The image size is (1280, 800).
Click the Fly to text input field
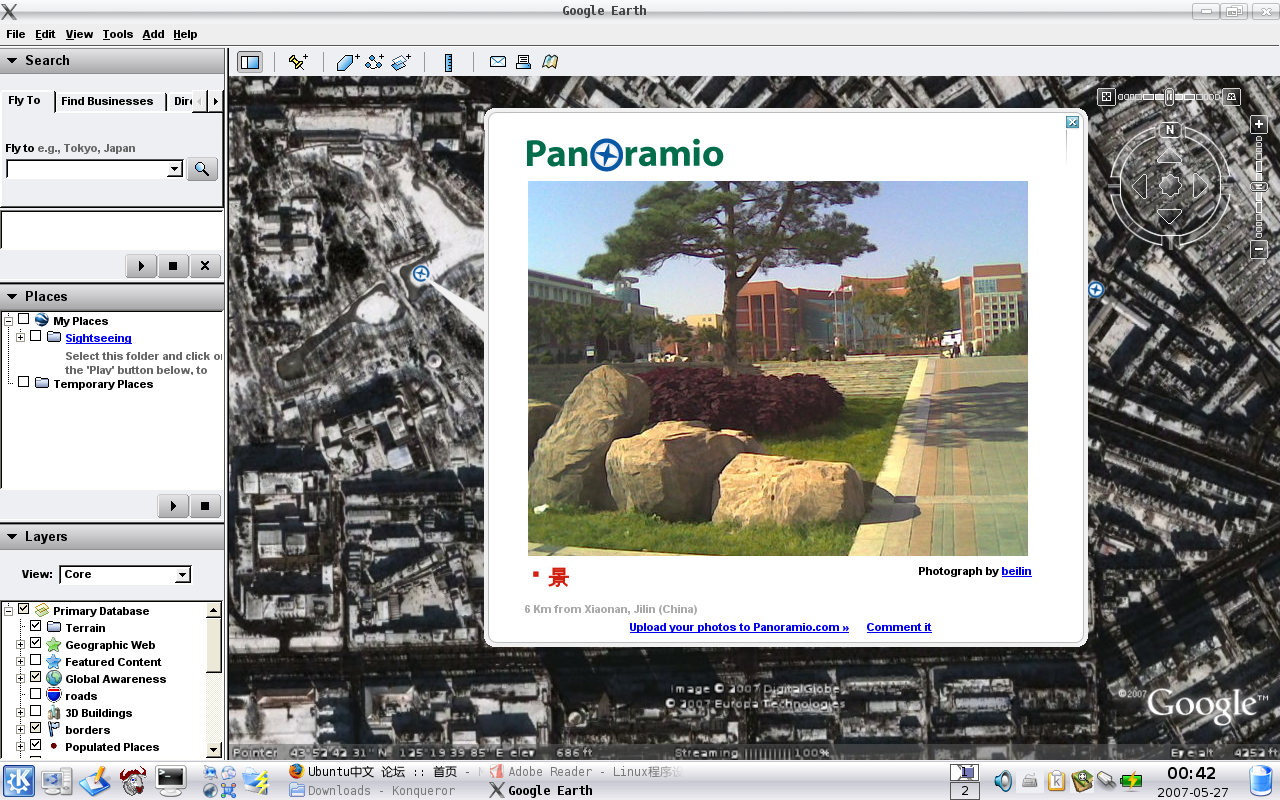click(87, 169)
